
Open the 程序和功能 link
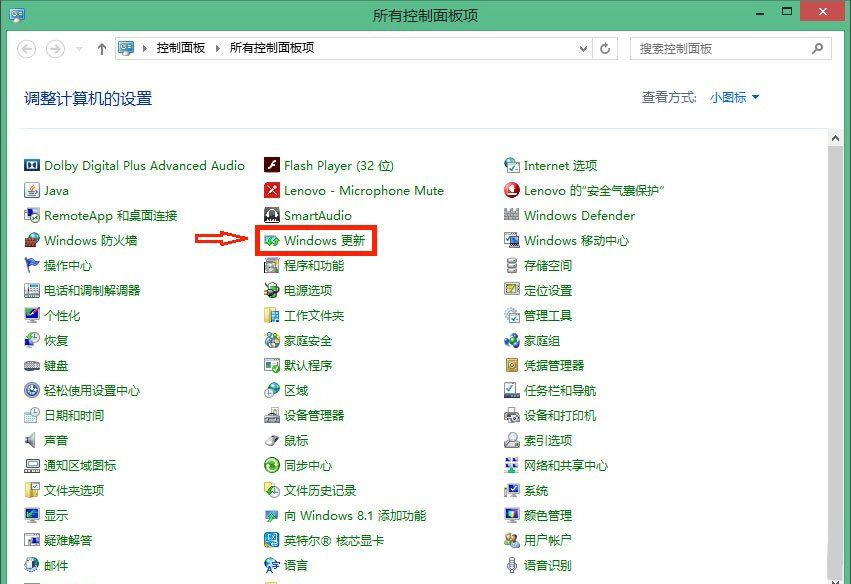tap(314, 265)
